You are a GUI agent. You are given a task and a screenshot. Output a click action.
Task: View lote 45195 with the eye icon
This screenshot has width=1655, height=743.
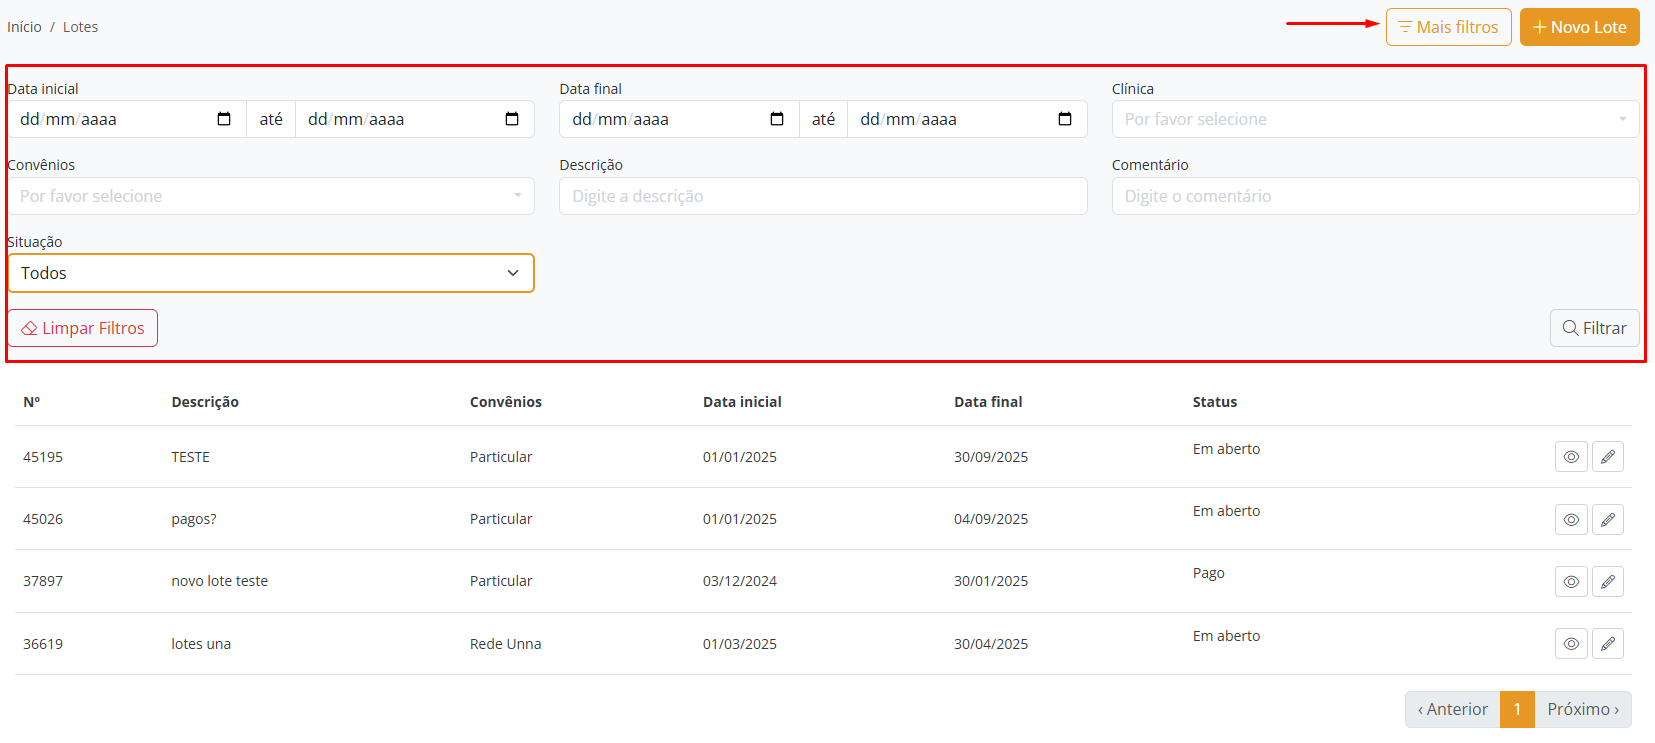1571,457
